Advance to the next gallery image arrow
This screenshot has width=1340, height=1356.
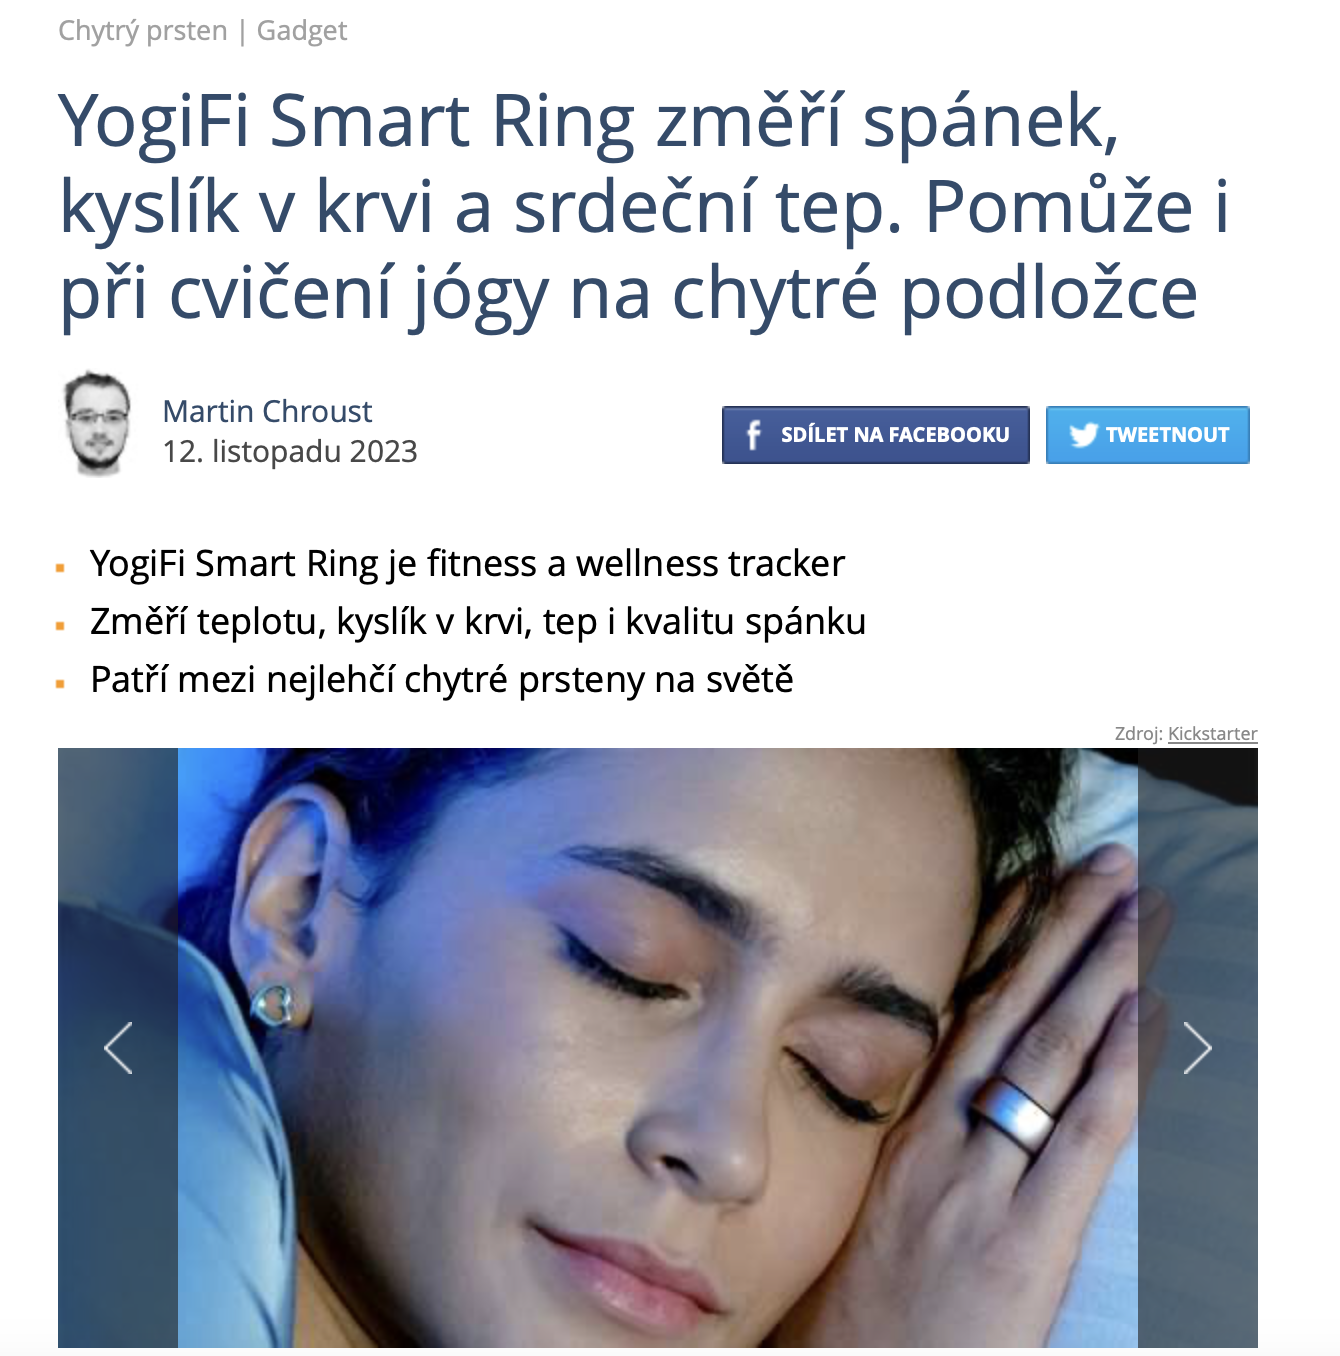click(x=1197, y=1048)
